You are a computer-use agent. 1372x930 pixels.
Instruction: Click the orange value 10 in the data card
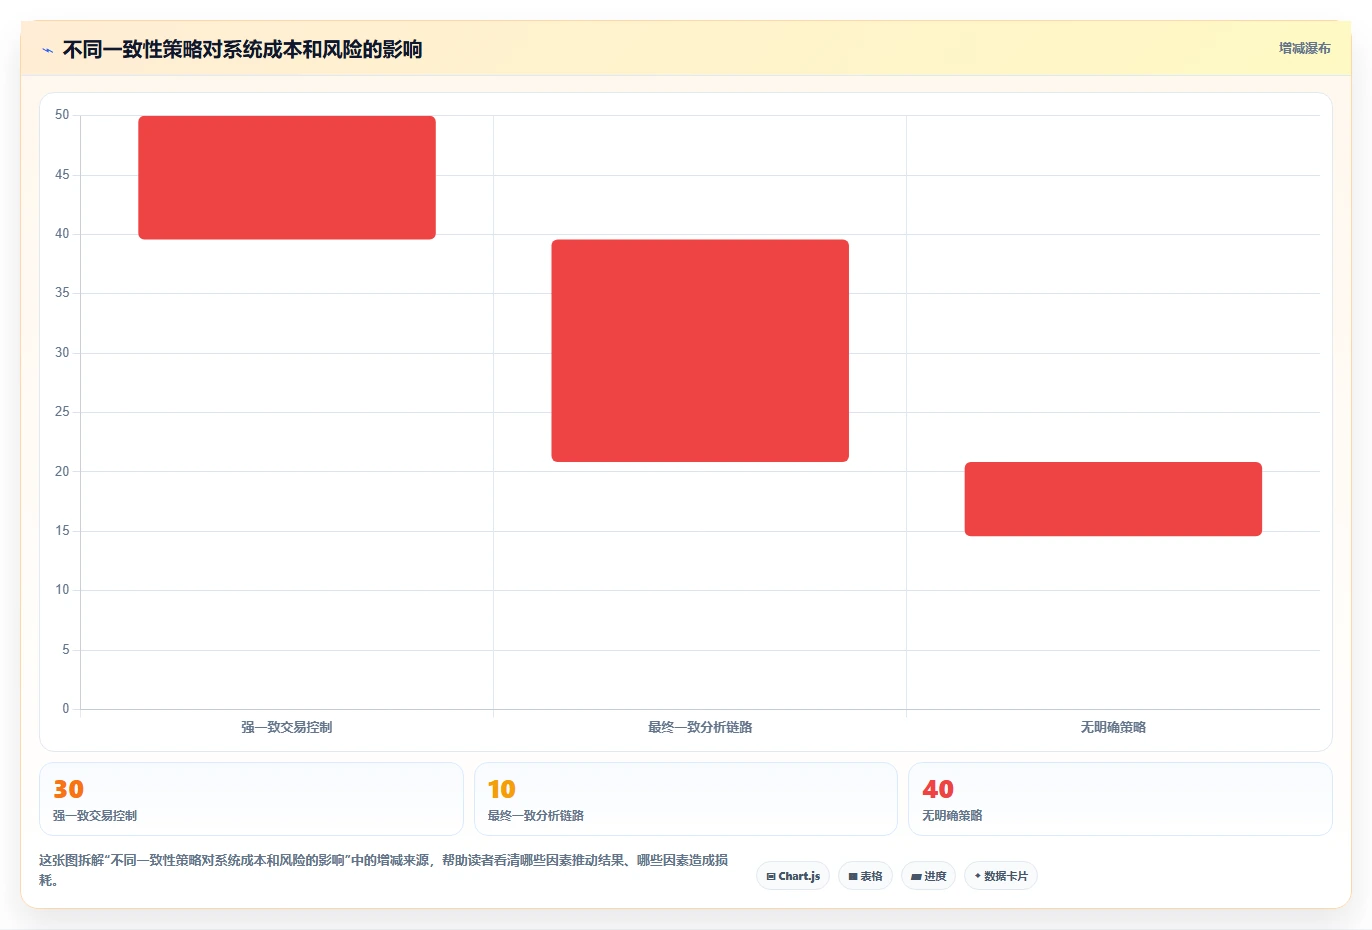pyautogui.click(x=502, y=789)
